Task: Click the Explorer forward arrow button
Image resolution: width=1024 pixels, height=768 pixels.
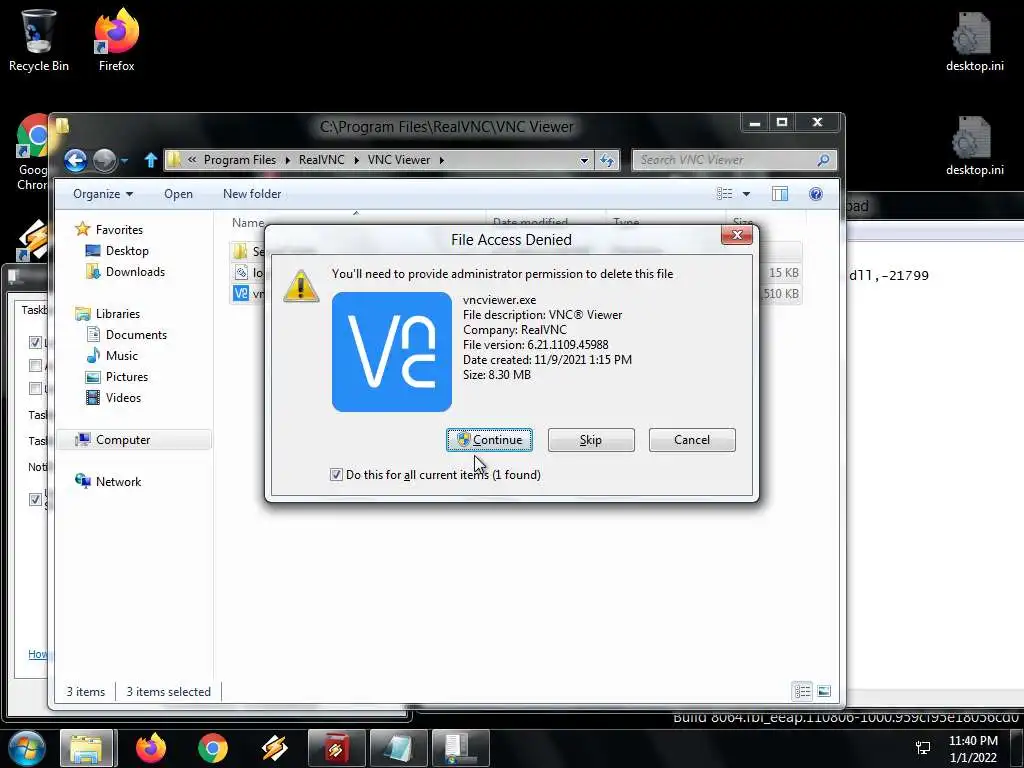Action: (104, 160)
